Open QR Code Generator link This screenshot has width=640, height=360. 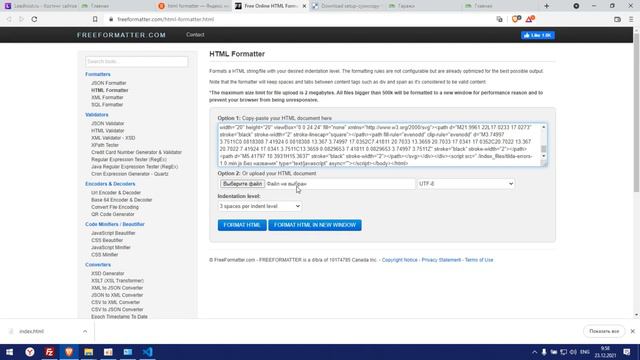coord(113,214)
